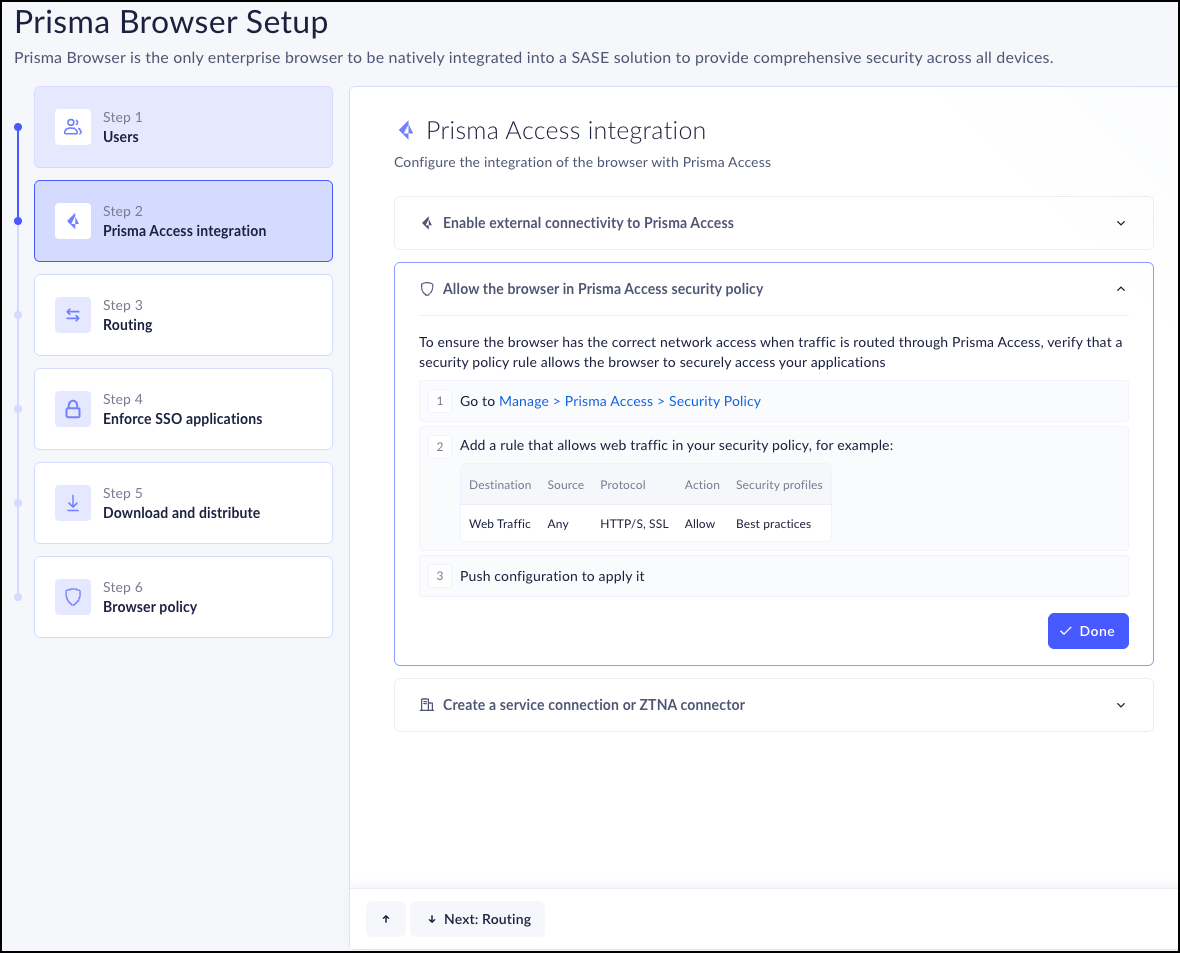Click the Download and distribute icon
The image size is (1180, 953).
(73, 503)
